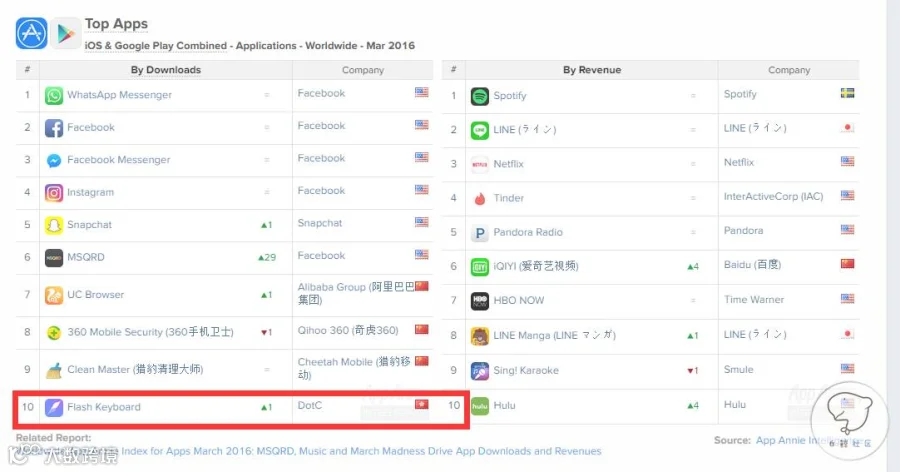Click the China flag next to Baidu
This screenshot has width=900, height=472.
[x=847, y=264]
